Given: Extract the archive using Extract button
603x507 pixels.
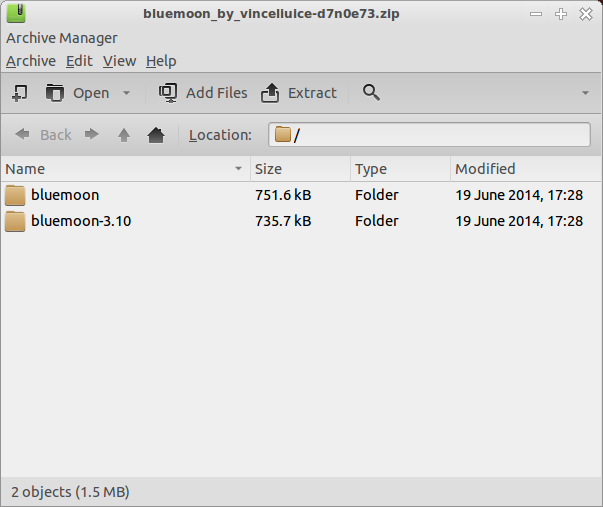Looking at the screenshot, I should pos(299,93).
